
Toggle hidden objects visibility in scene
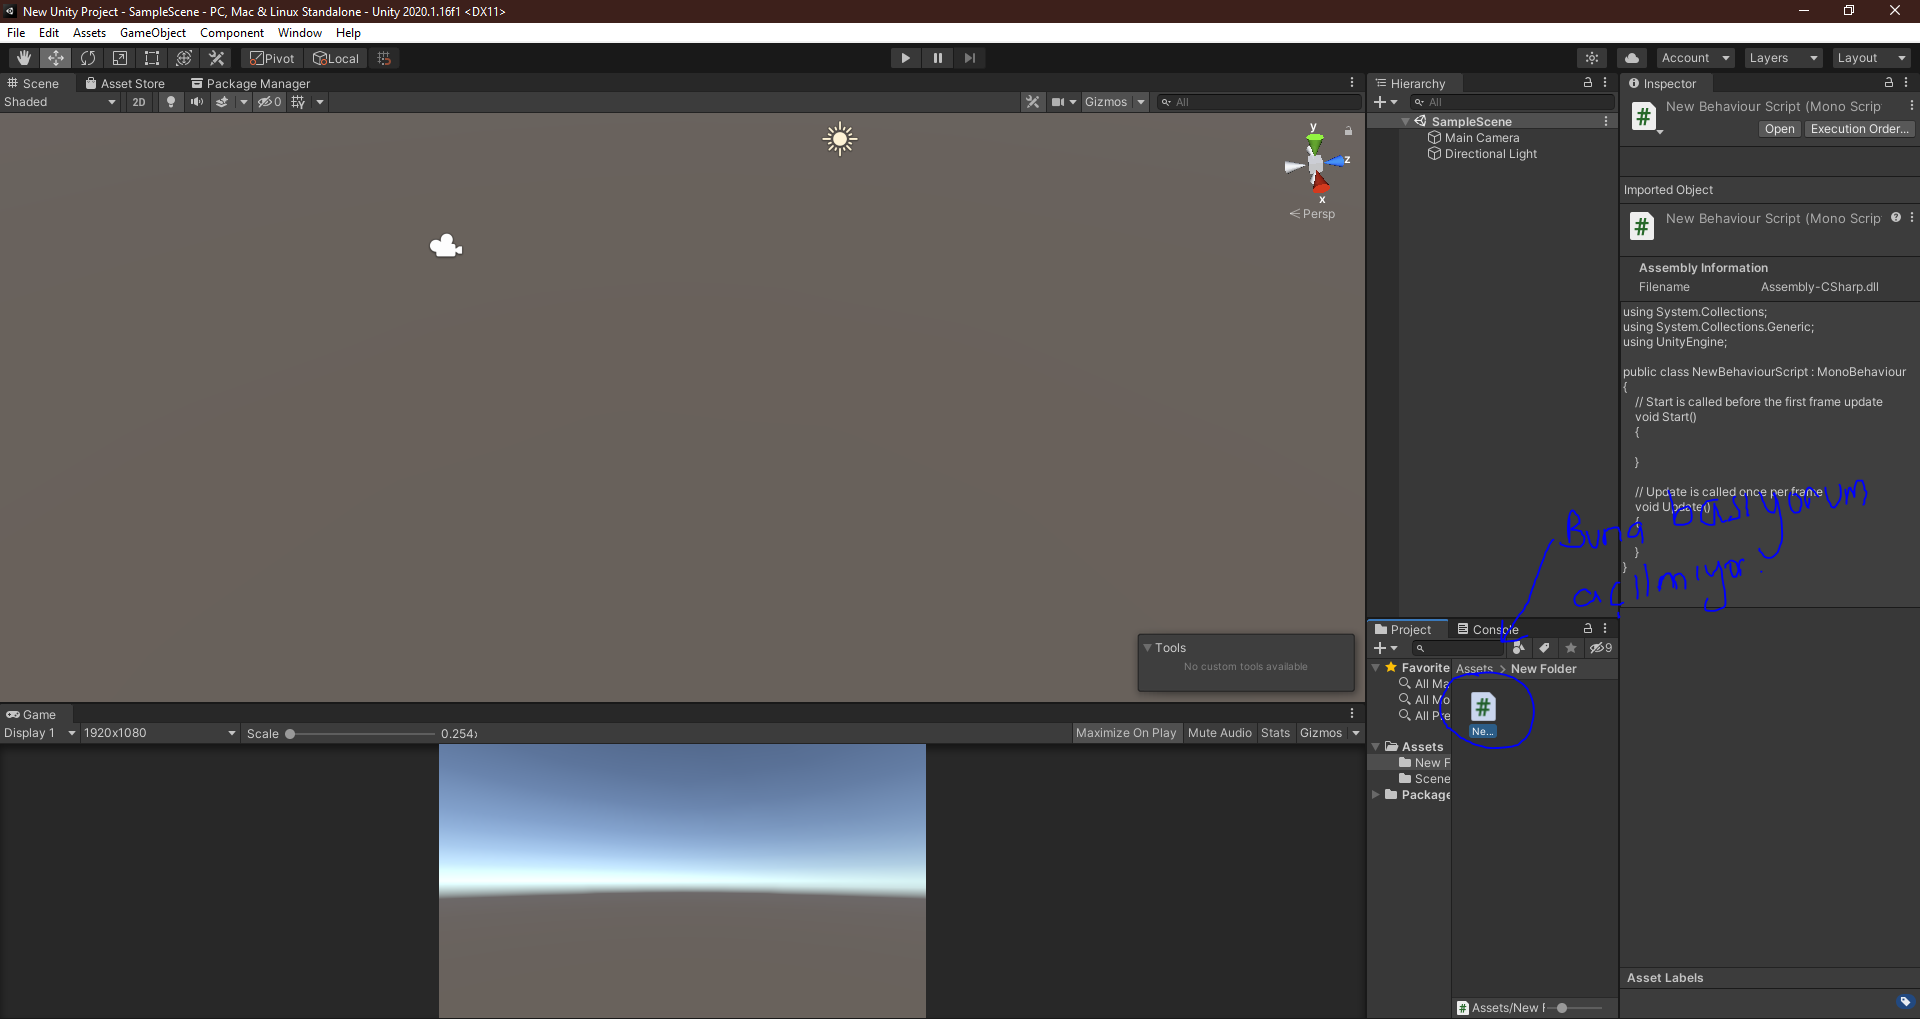coord(270,102)
